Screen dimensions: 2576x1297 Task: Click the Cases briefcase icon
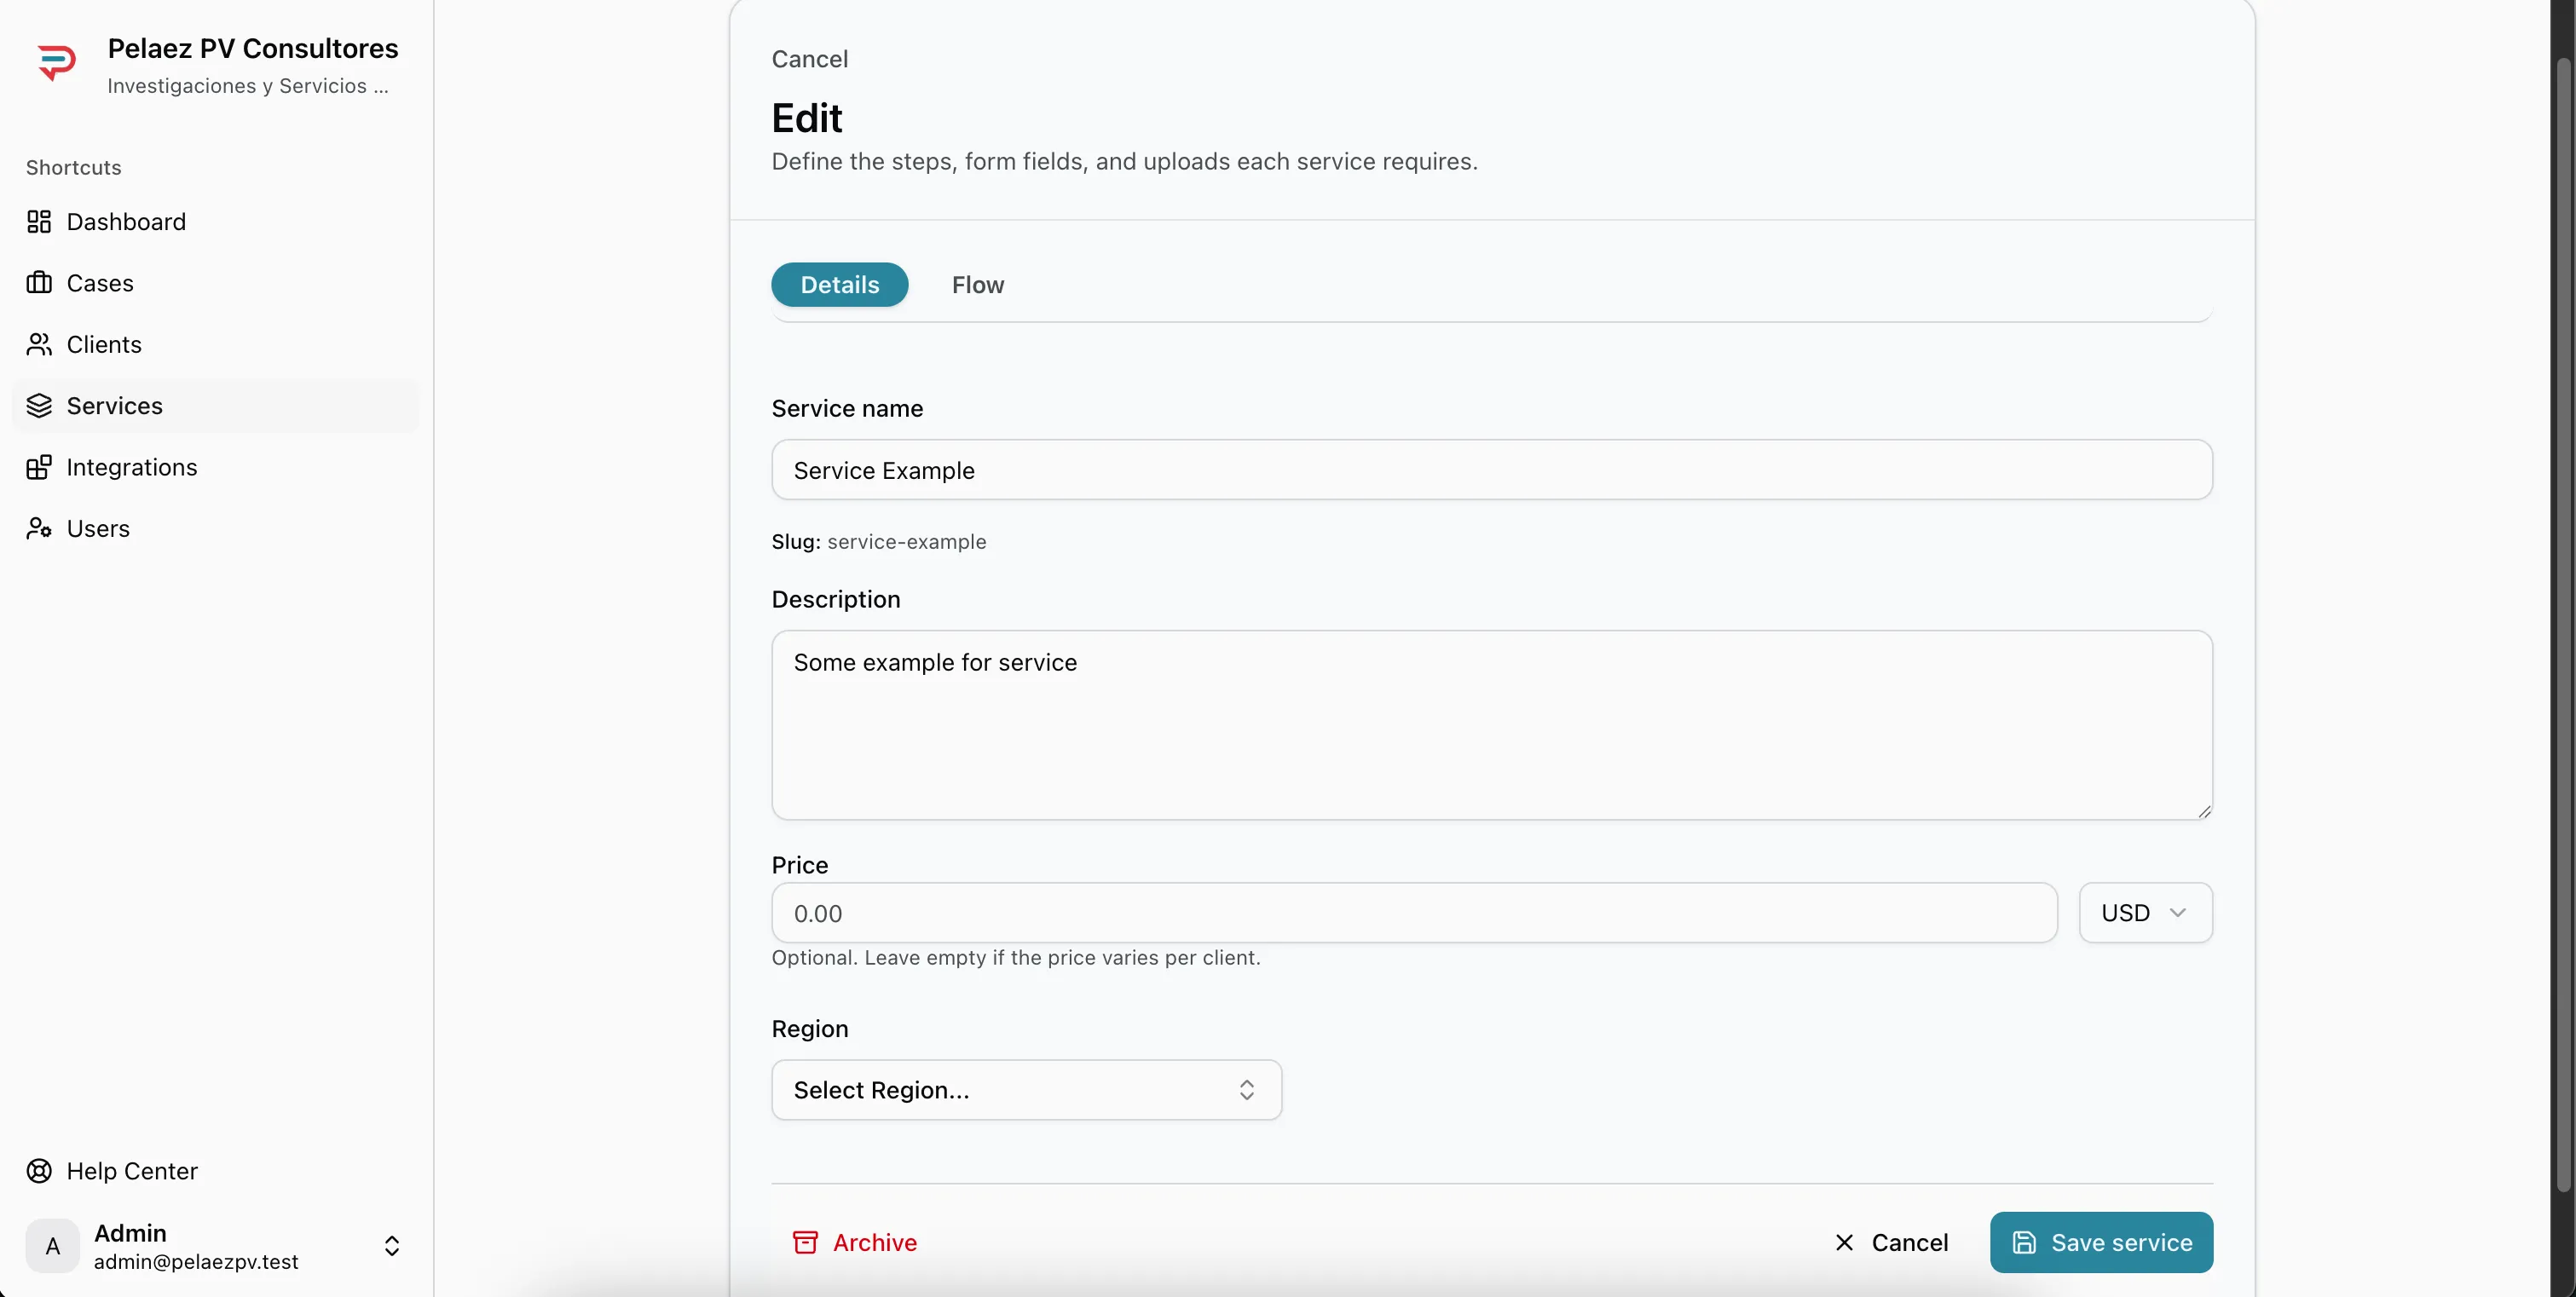click(40, 283)
